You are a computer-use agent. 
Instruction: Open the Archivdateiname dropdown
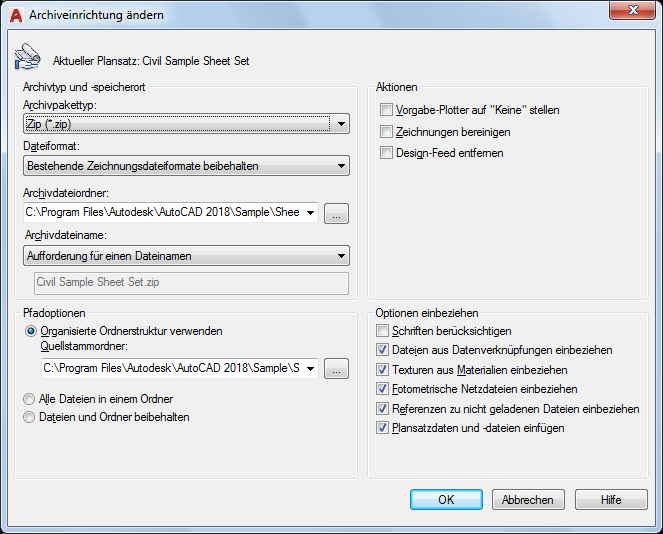point(186,256)
